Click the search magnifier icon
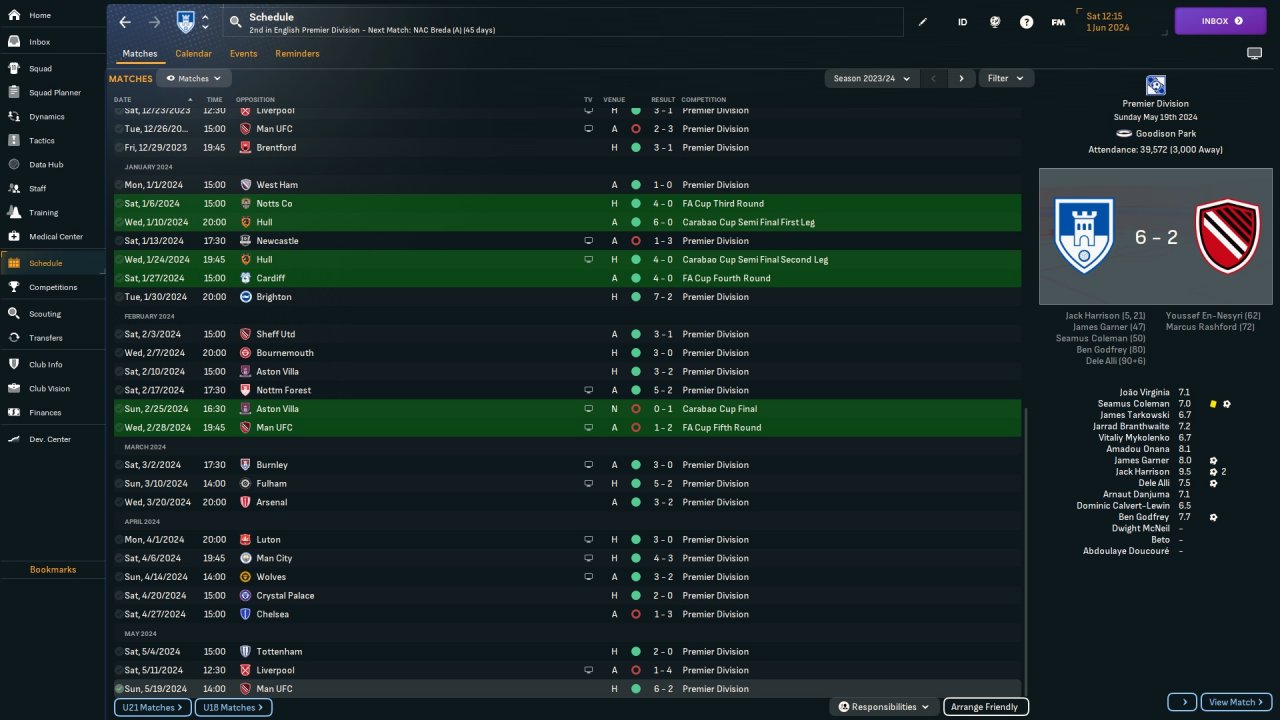This screenshot has width=1280, height=720. click(x=235, y=22)
